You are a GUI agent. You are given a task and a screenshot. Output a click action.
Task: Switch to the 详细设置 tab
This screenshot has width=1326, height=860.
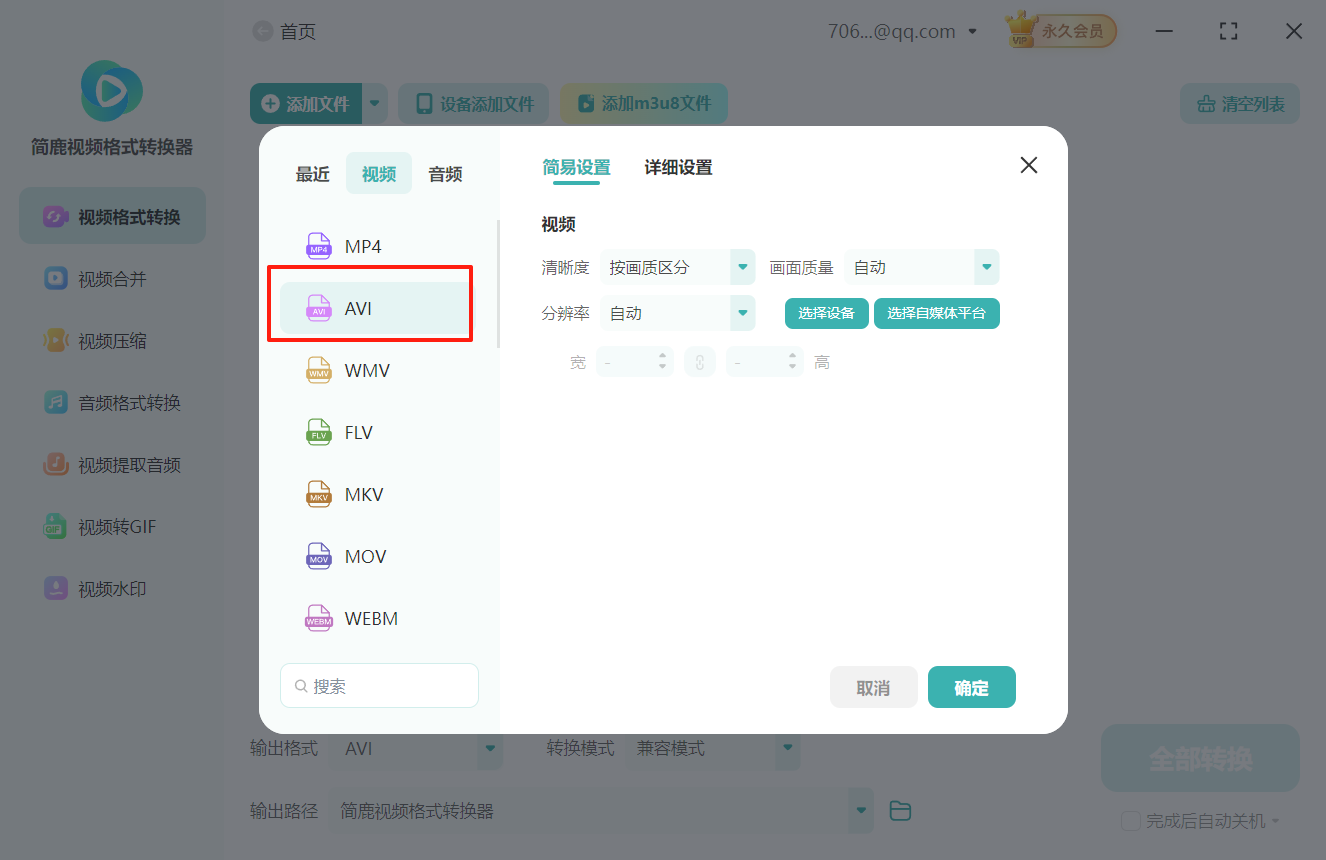[677, 167]
